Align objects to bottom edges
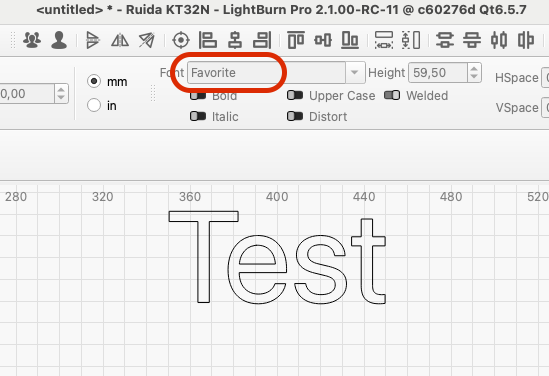Screen dimensions: 549x376 tap(350, 40)
